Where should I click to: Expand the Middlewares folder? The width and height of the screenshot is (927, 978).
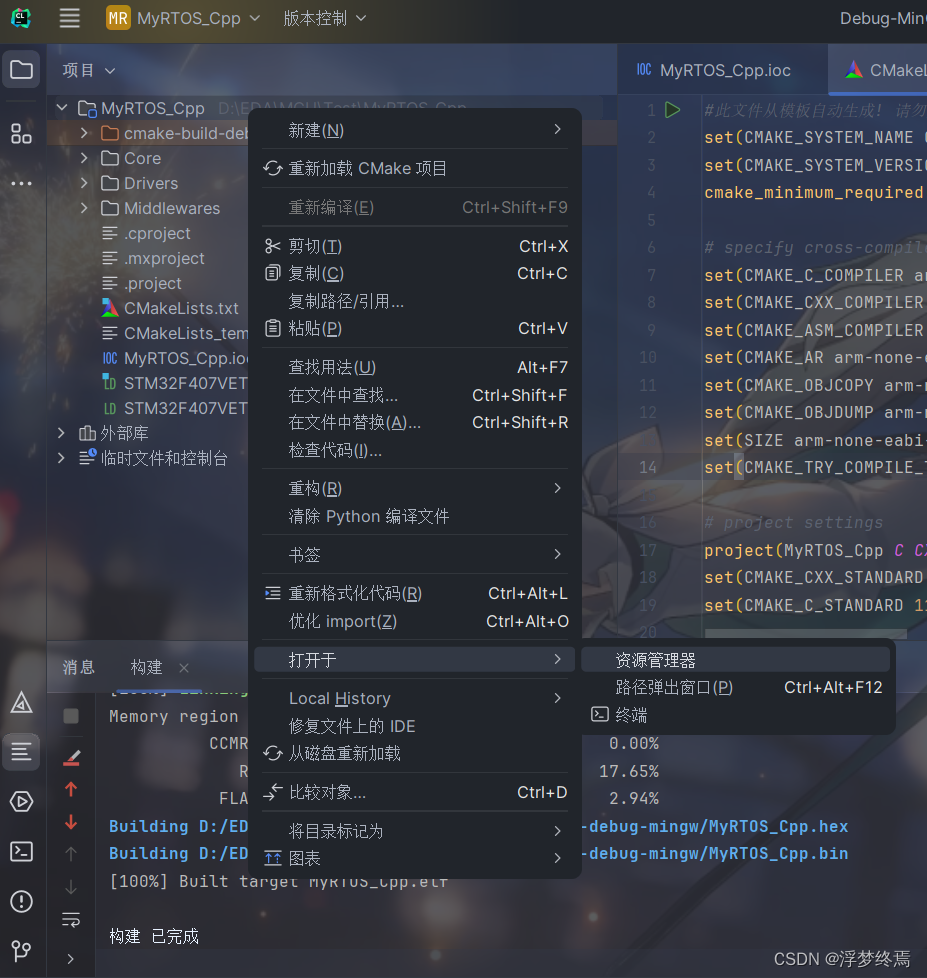click(84, 208)
